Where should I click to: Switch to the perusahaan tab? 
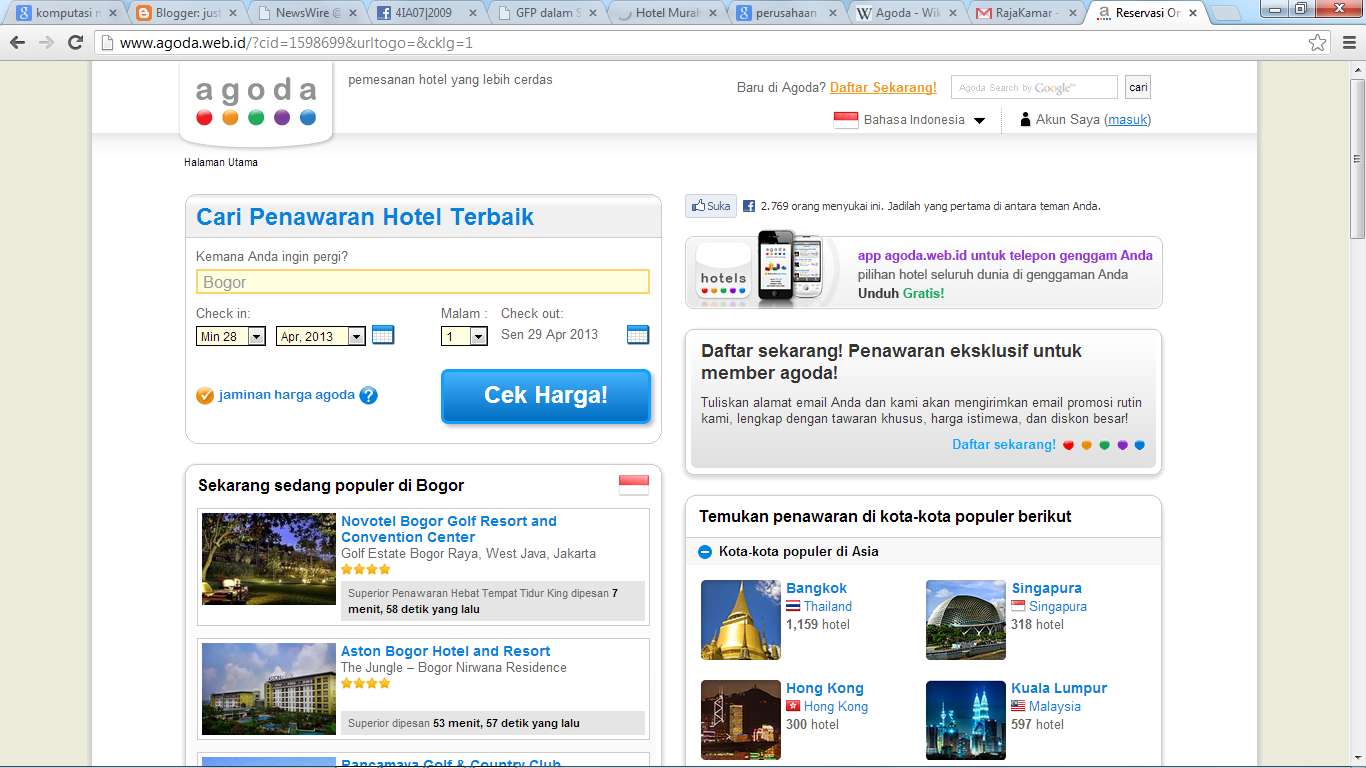coord(785,13)
